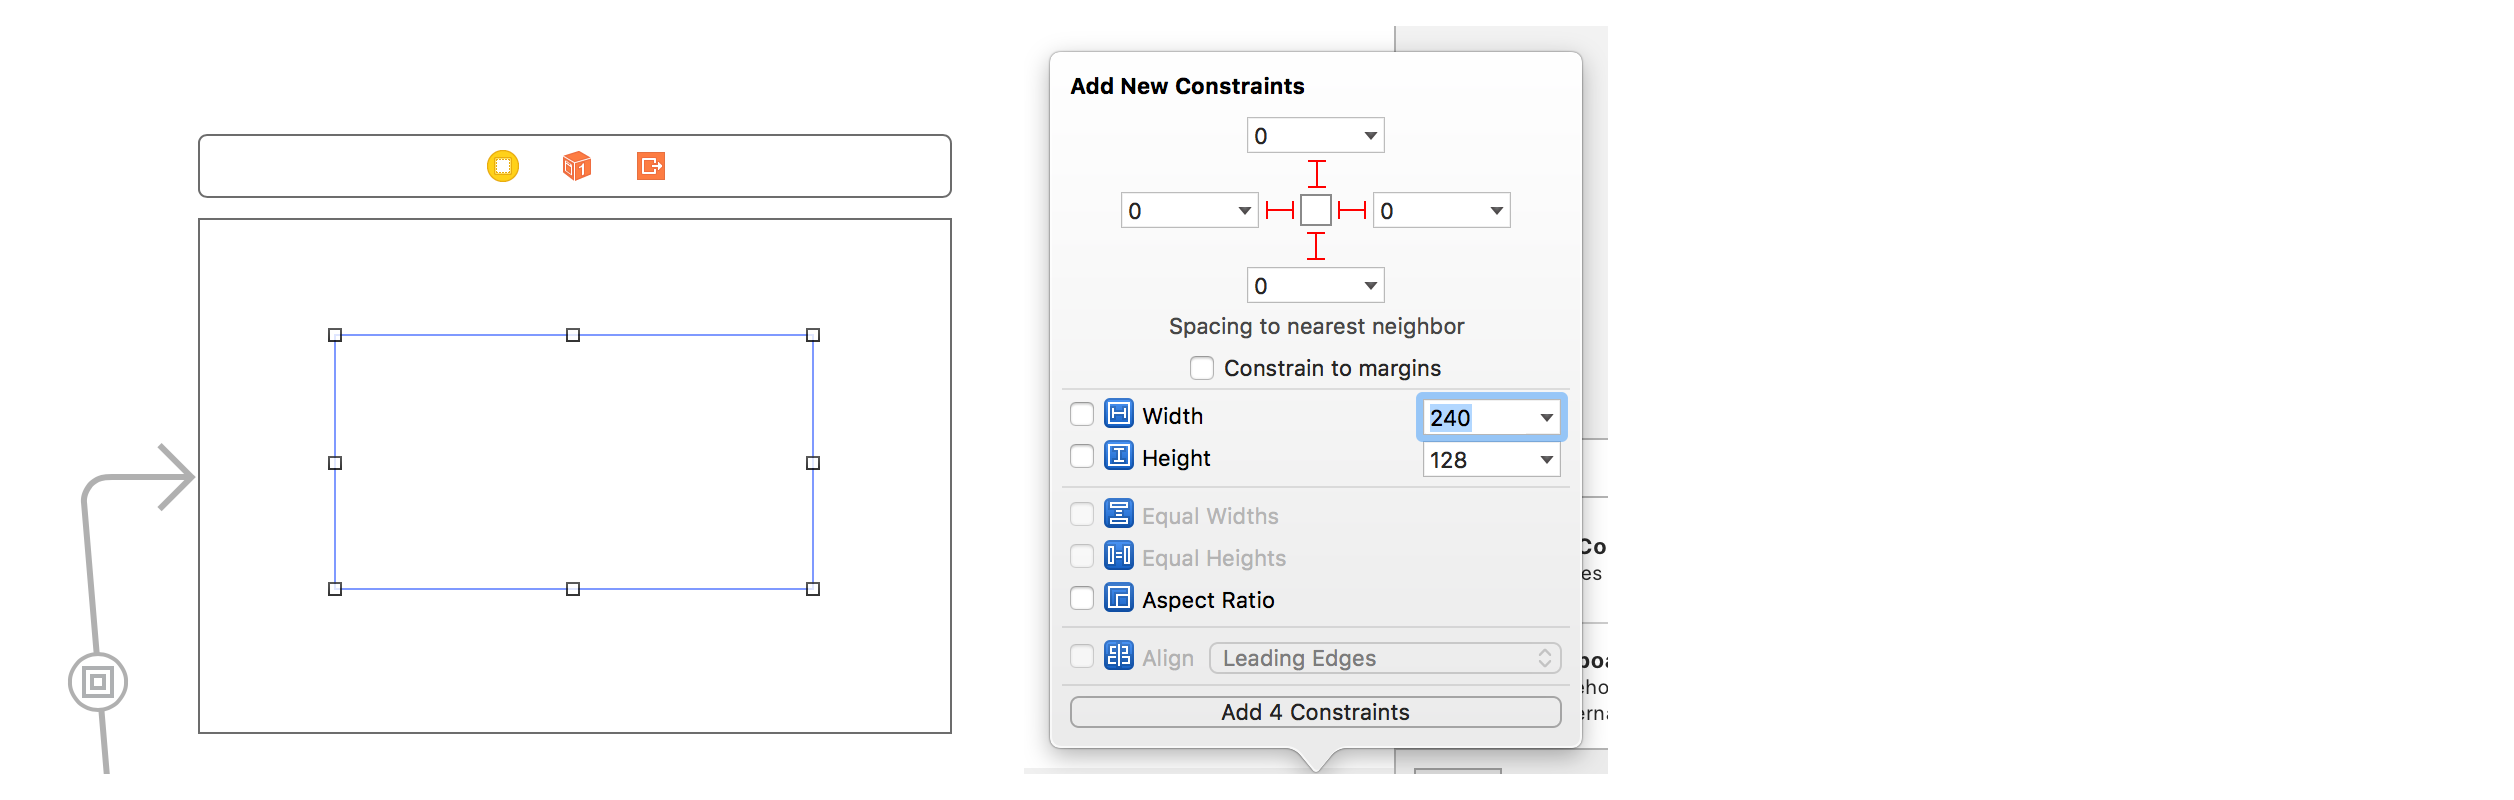Select the bottom-right resize handle of the view
The image size is (2514, 800).
pos(813,589)
